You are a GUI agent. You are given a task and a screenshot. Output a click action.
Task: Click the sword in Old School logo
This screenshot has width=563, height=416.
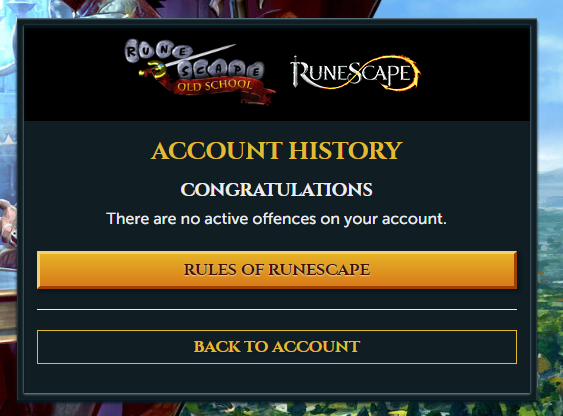(x=187, y=60)
